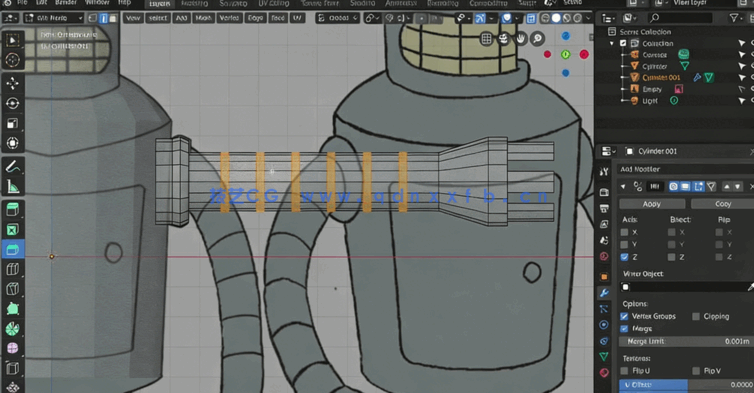Open the Render properties tab

[x=604, y=192]
